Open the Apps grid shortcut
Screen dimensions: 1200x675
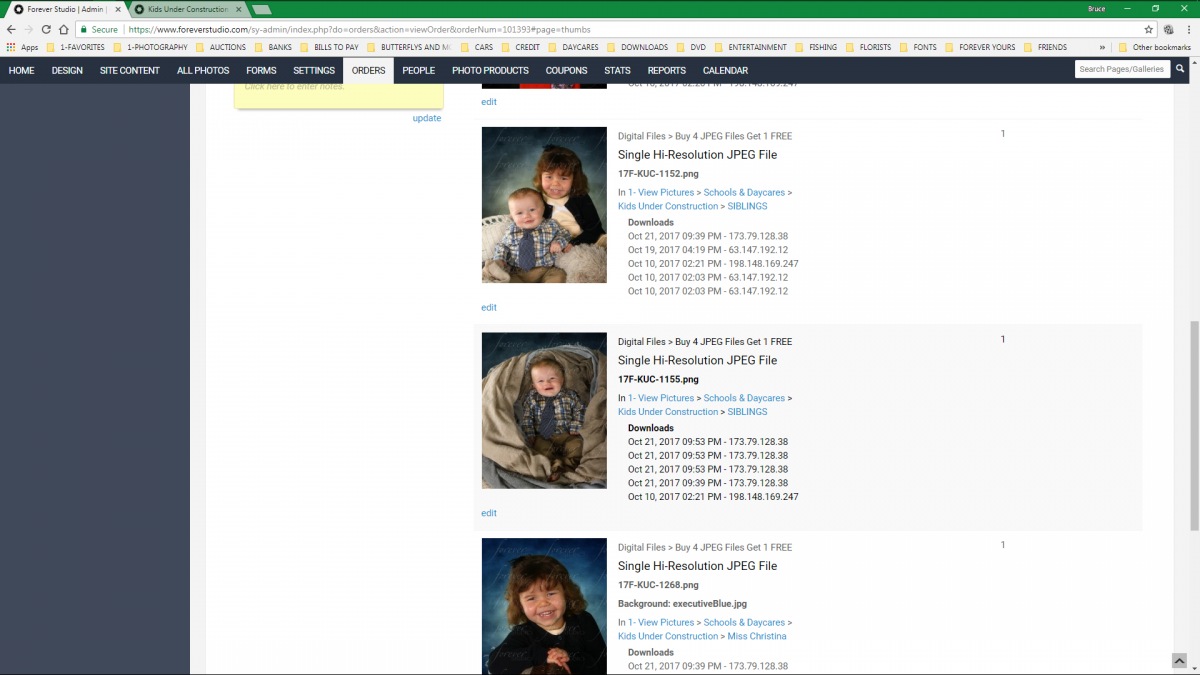[22, 47]
